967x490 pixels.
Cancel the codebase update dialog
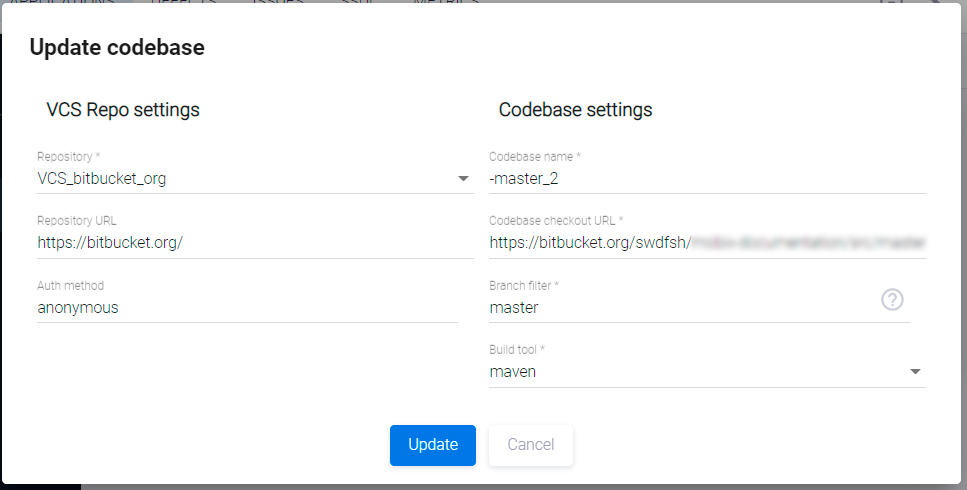(531, 445)
